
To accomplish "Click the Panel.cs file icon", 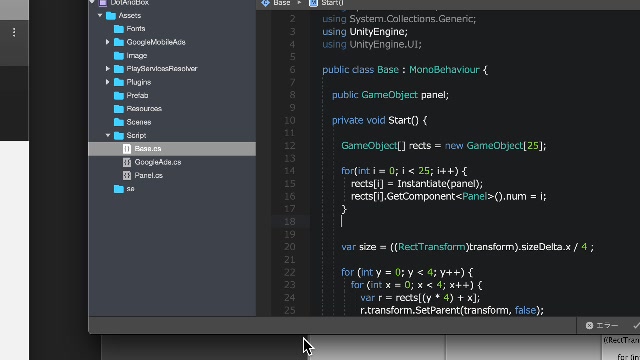I will coord(127,175).
